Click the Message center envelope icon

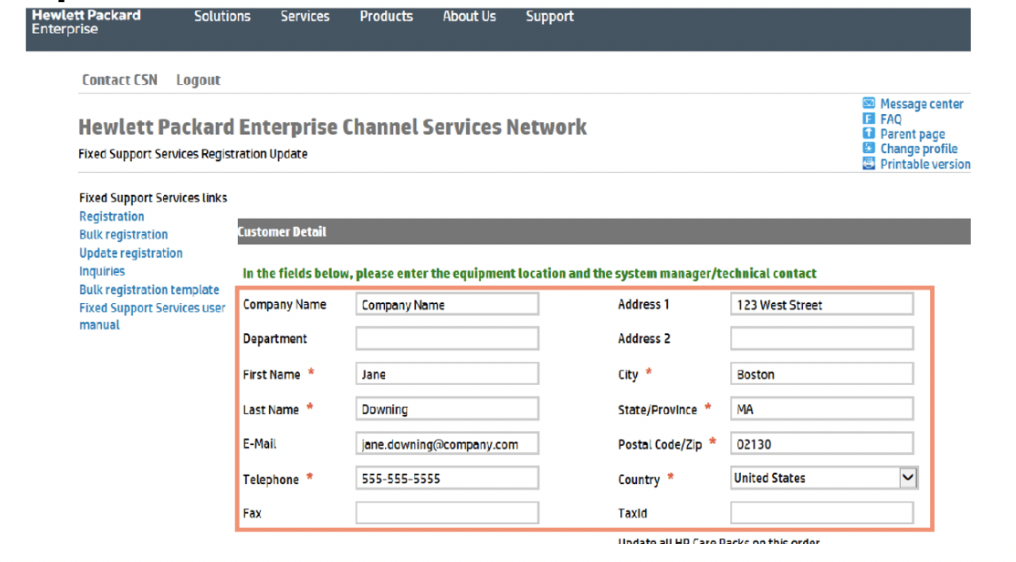(868, 103)
